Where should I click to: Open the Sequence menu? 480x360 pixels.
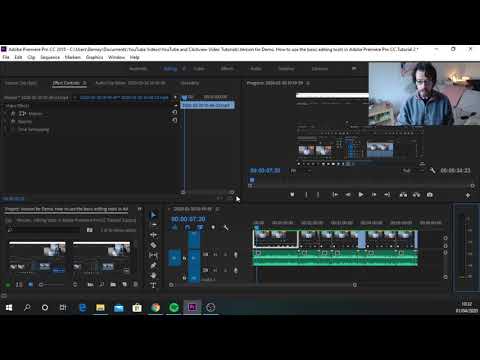50,57
